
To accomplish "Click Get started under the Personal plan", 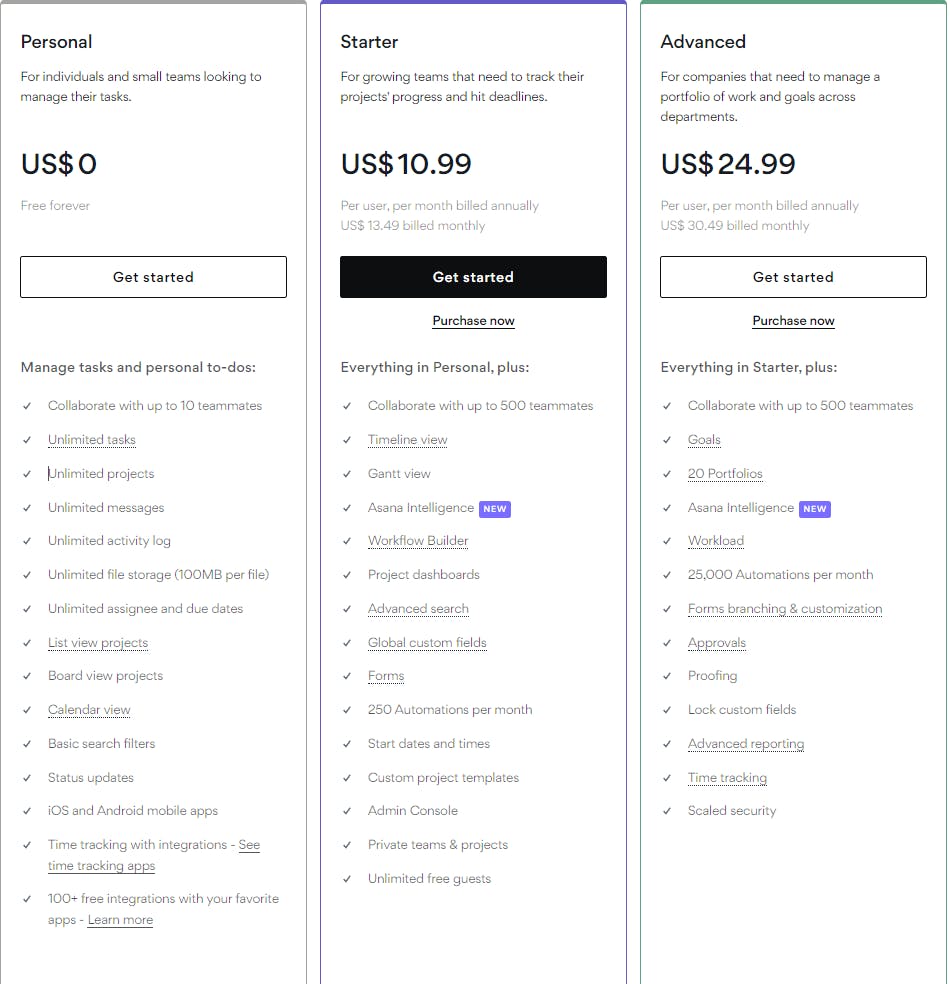I will (x=153, y=277).
